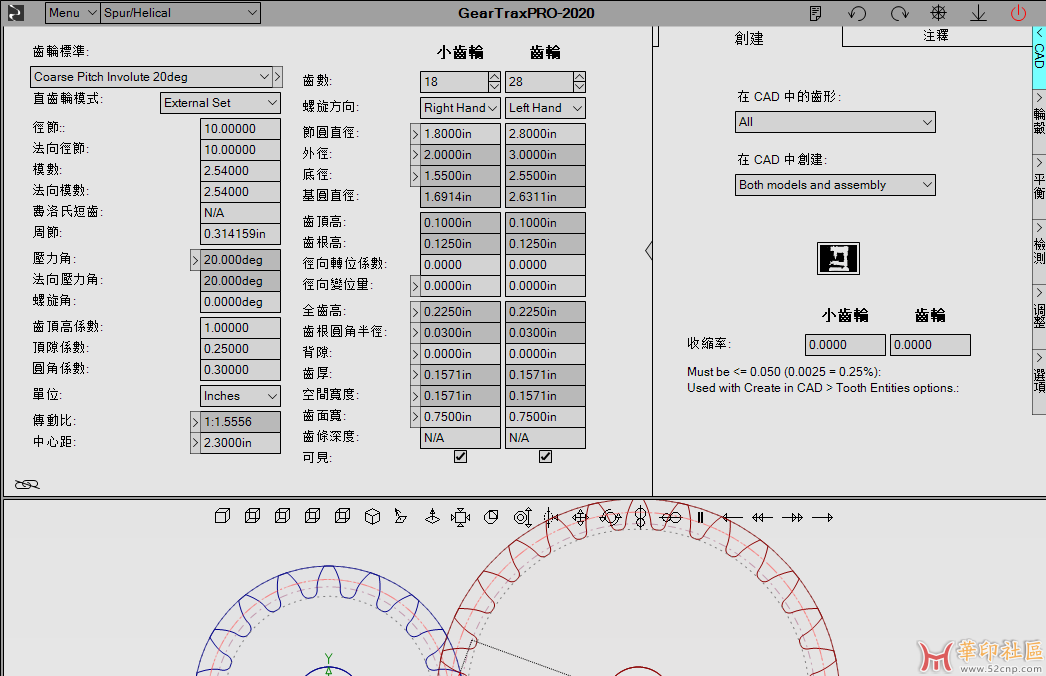Viewport: 1046px width, 676px height.
Task: Open the Left Hand helix dropdown
Action: pos(545,107)
